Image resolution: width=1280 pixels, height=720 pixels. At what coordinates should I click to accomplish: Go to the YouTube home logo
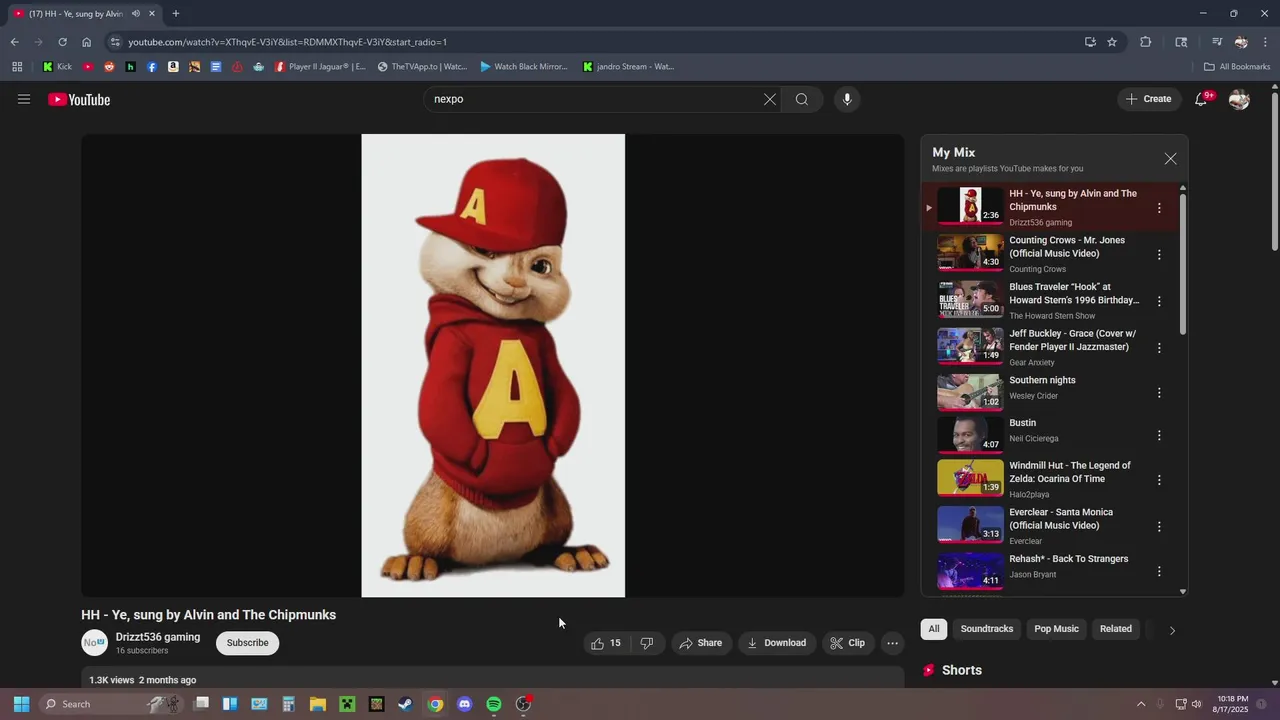[x=79, y=99]
